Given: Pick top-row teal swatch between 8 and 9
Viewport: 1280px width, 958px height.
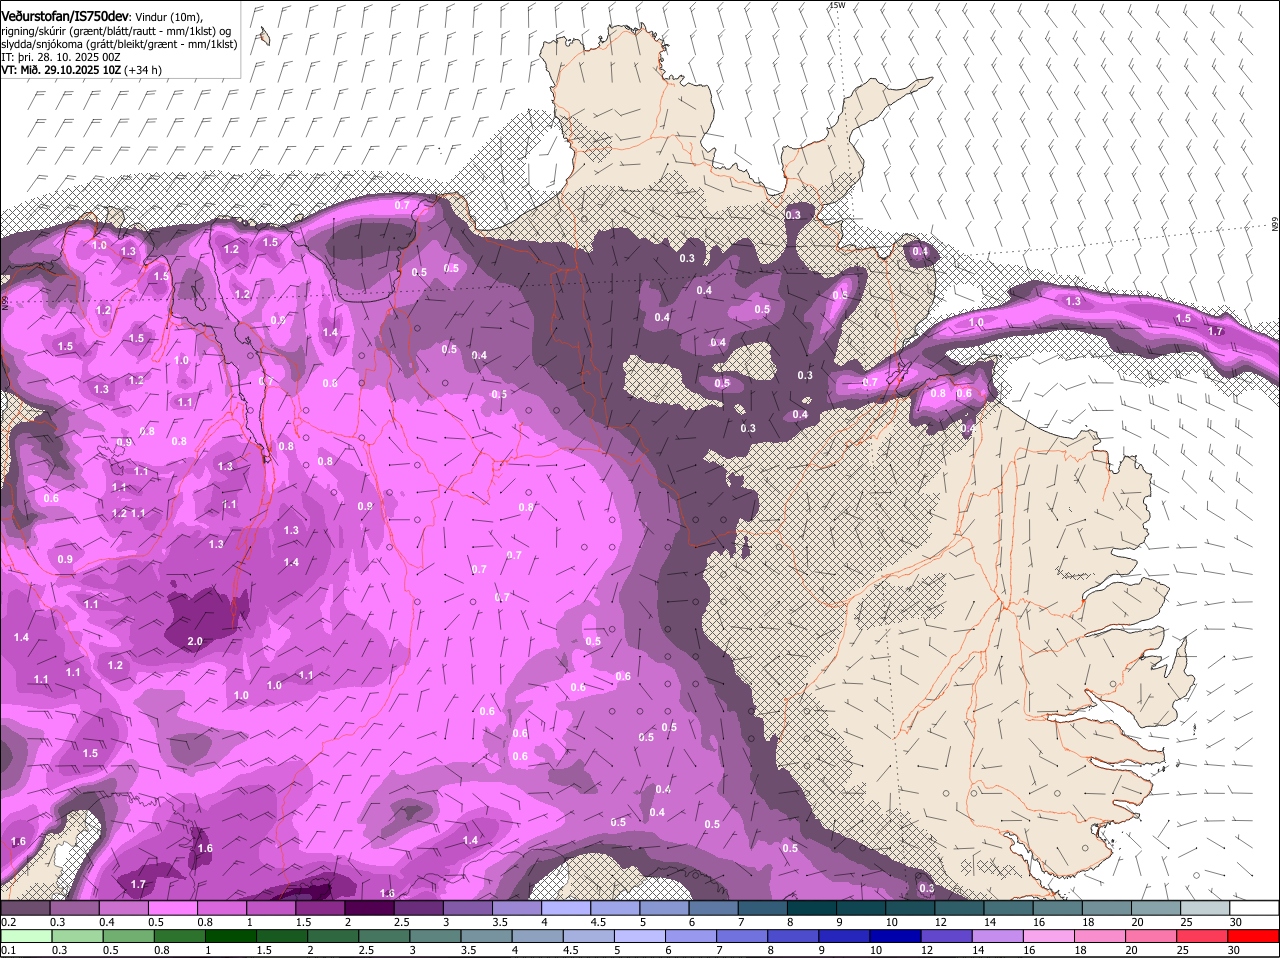Looking at the screenshot, I should tap(812, 907).
